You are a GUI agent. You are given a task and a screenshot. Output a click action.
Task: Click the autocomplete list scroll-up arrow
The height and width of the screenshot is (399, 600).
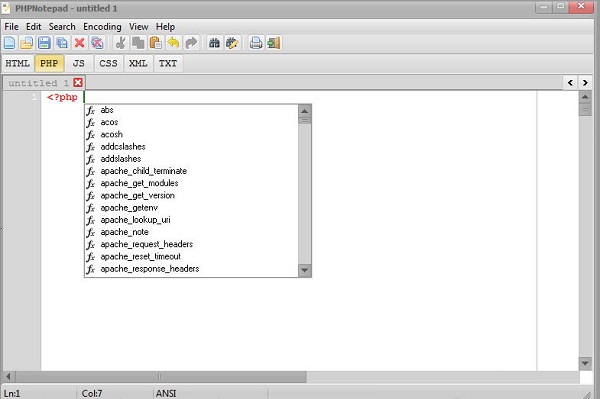(305, 111)
